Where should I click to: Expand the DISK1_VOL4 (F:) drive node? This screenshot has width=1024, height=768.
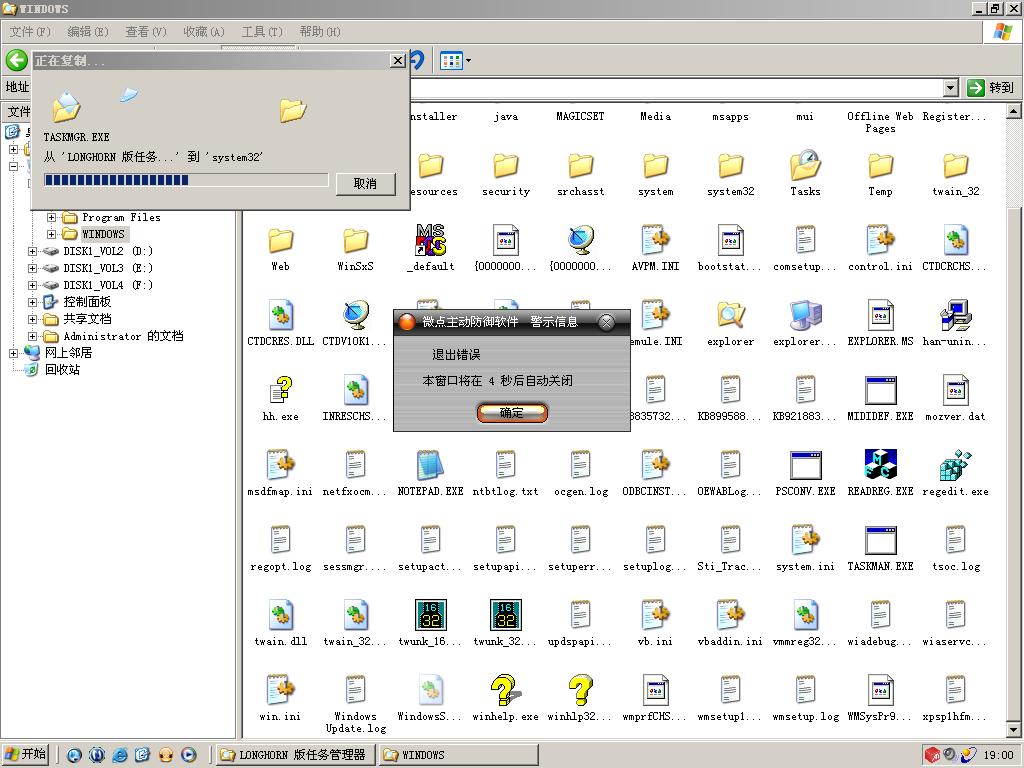pos(32,285)
